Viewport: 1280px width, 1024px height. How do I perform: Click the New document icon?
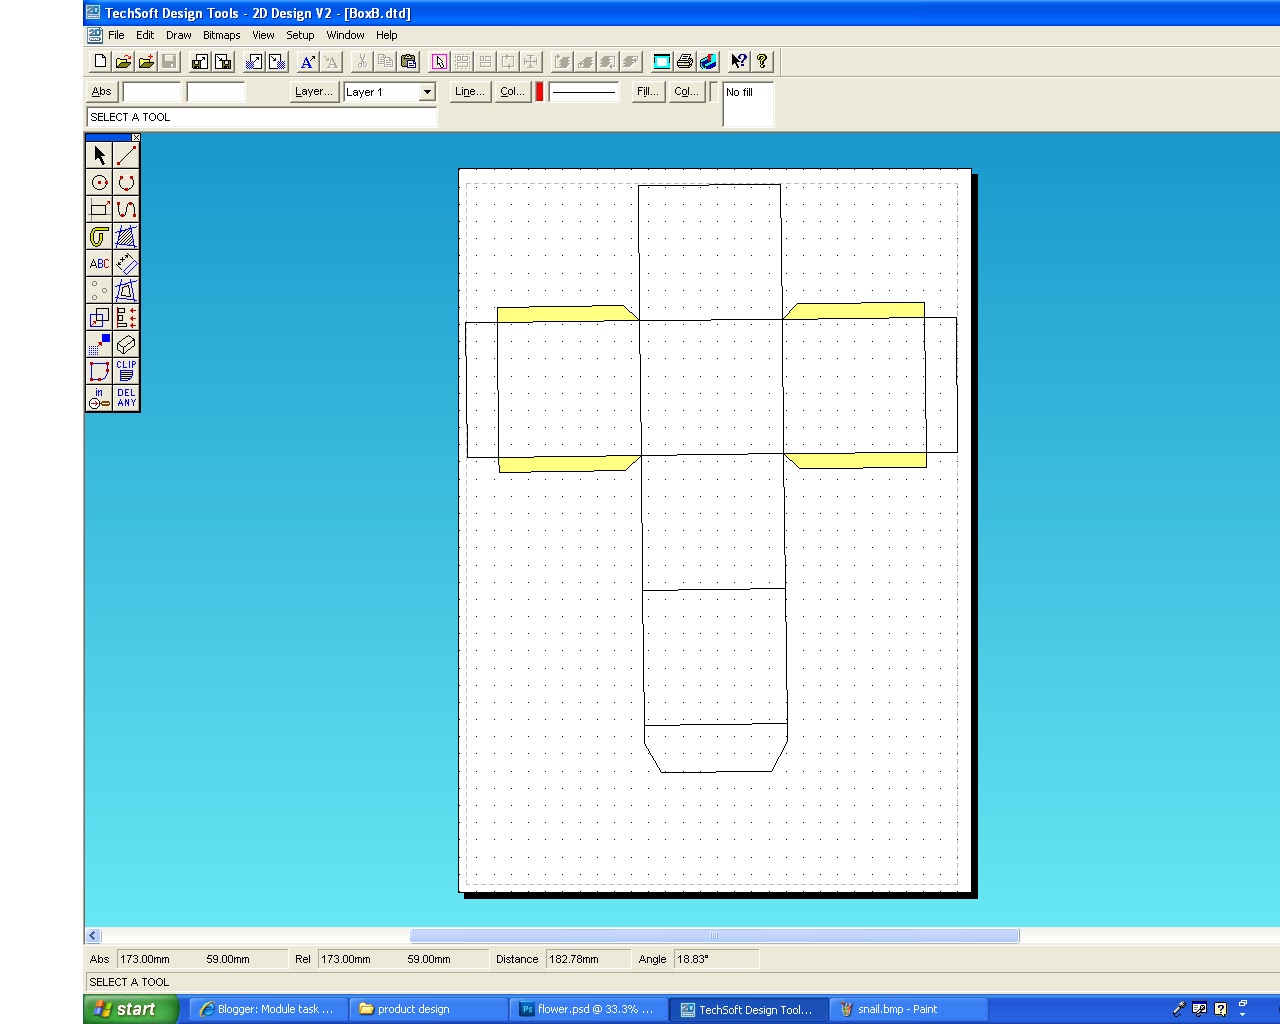[99, 61]
